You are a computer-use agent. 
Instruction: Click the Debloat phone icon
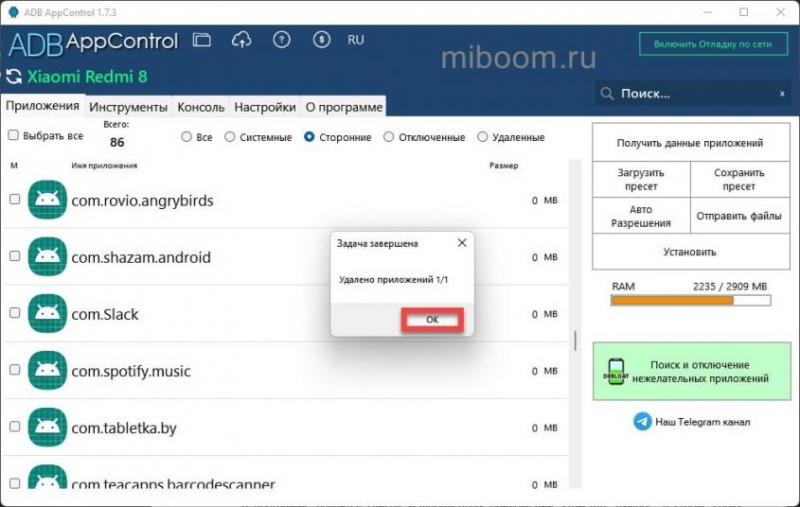(616, 371)
